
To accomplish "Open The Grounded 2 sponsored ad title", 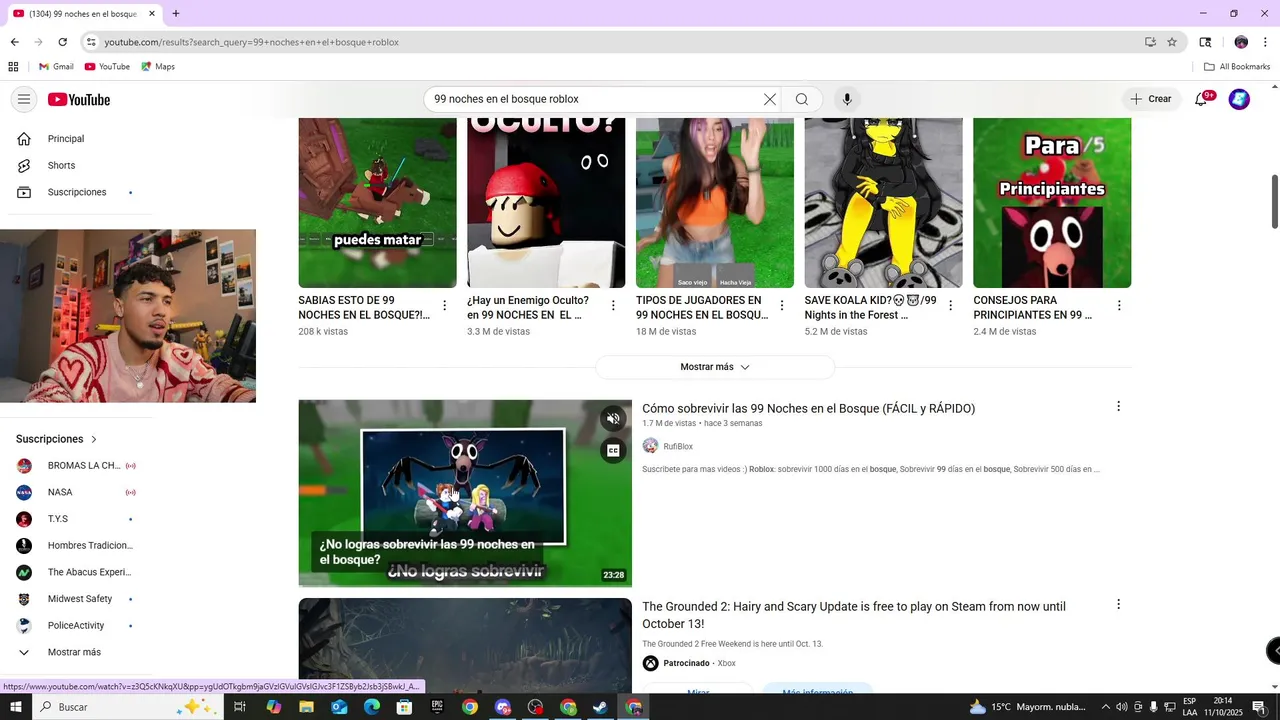I will (854, 615).
